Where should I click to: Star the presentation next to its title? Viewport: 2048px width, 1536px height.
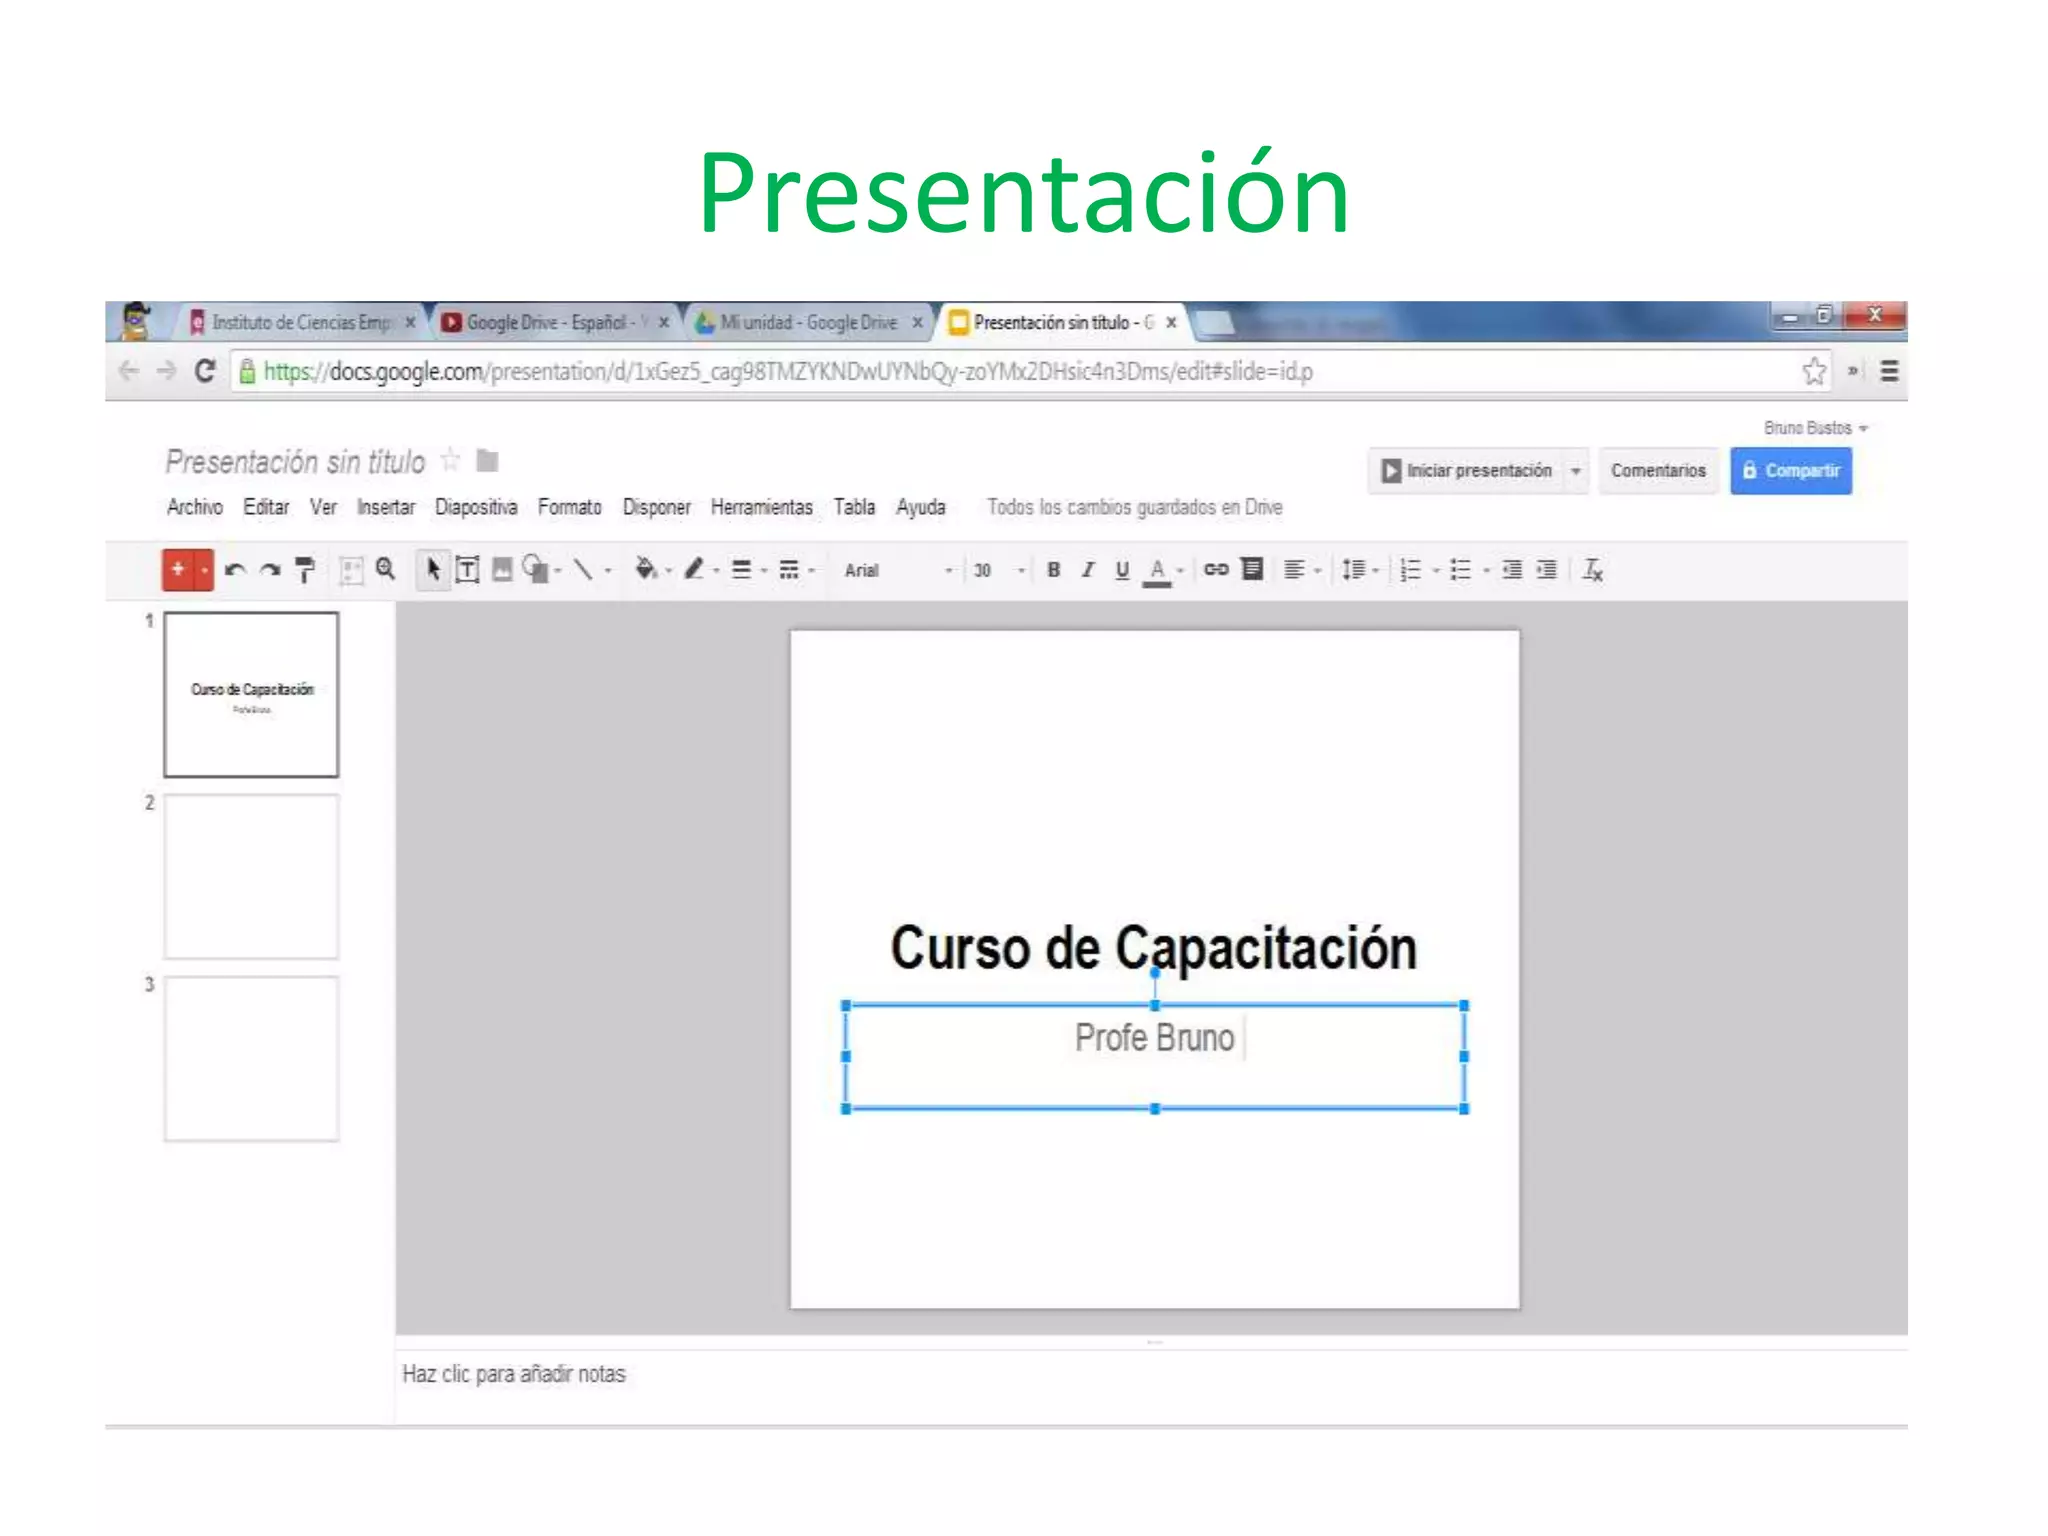point(451,460)
